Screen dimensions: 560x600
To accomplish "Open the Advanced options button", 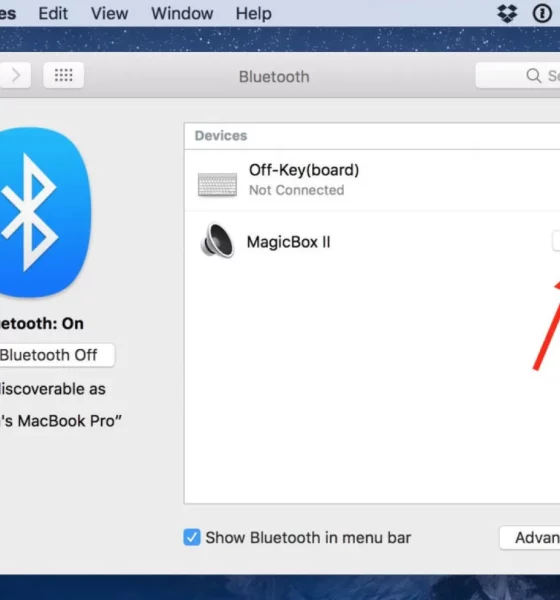I will tap(530, 538).
